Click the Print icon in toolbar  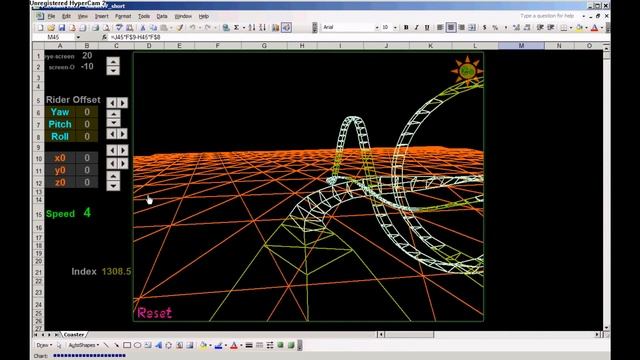click(96, 27)
